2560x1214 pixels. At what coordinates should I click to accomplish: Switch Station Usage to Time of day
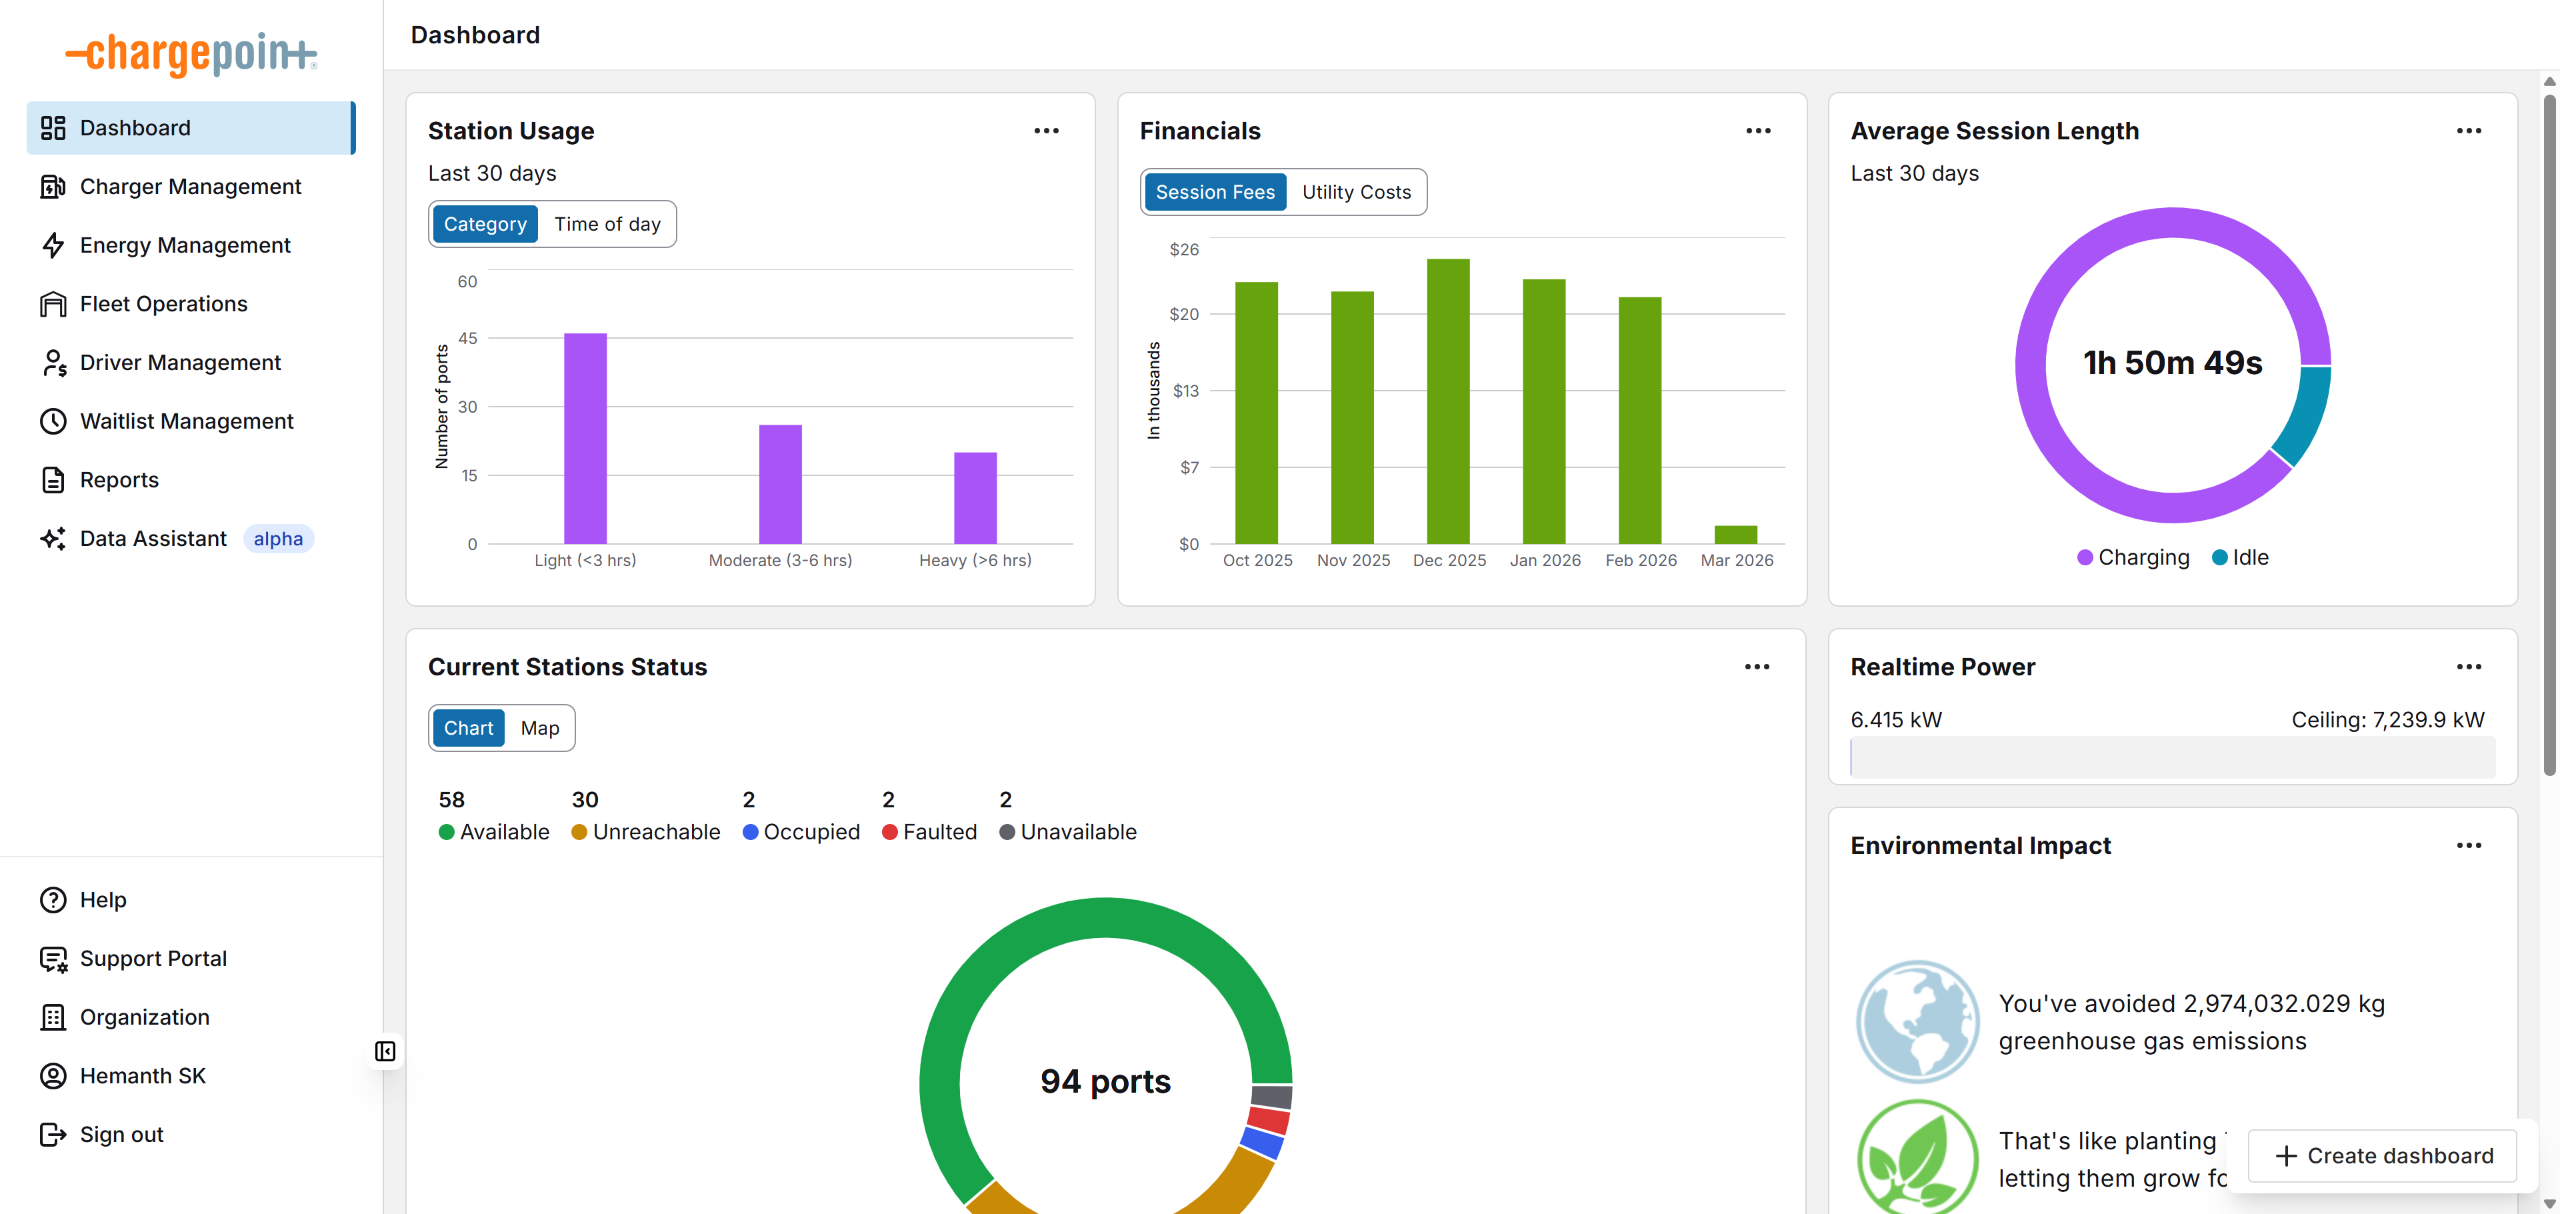[x=607, y=224]
